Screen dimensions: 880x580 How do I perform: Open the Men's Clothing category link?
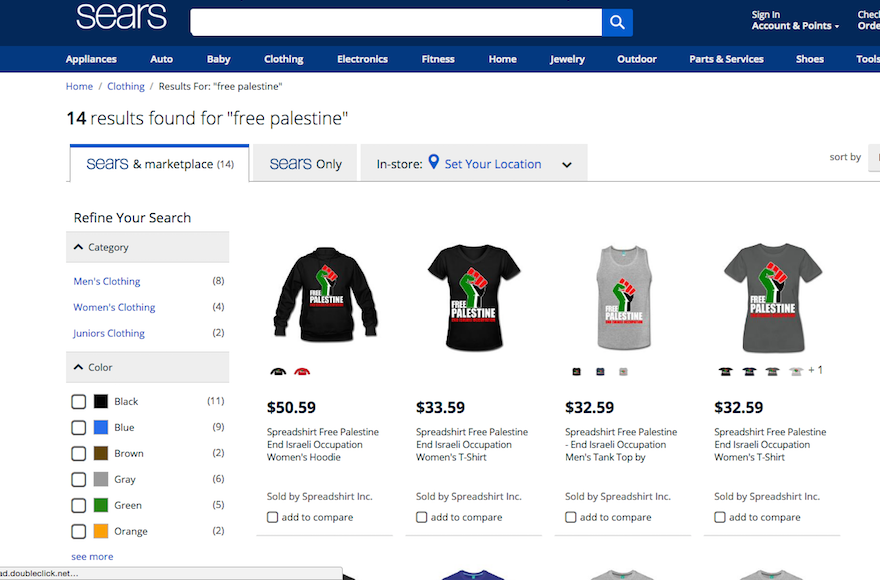coord(107,281)
